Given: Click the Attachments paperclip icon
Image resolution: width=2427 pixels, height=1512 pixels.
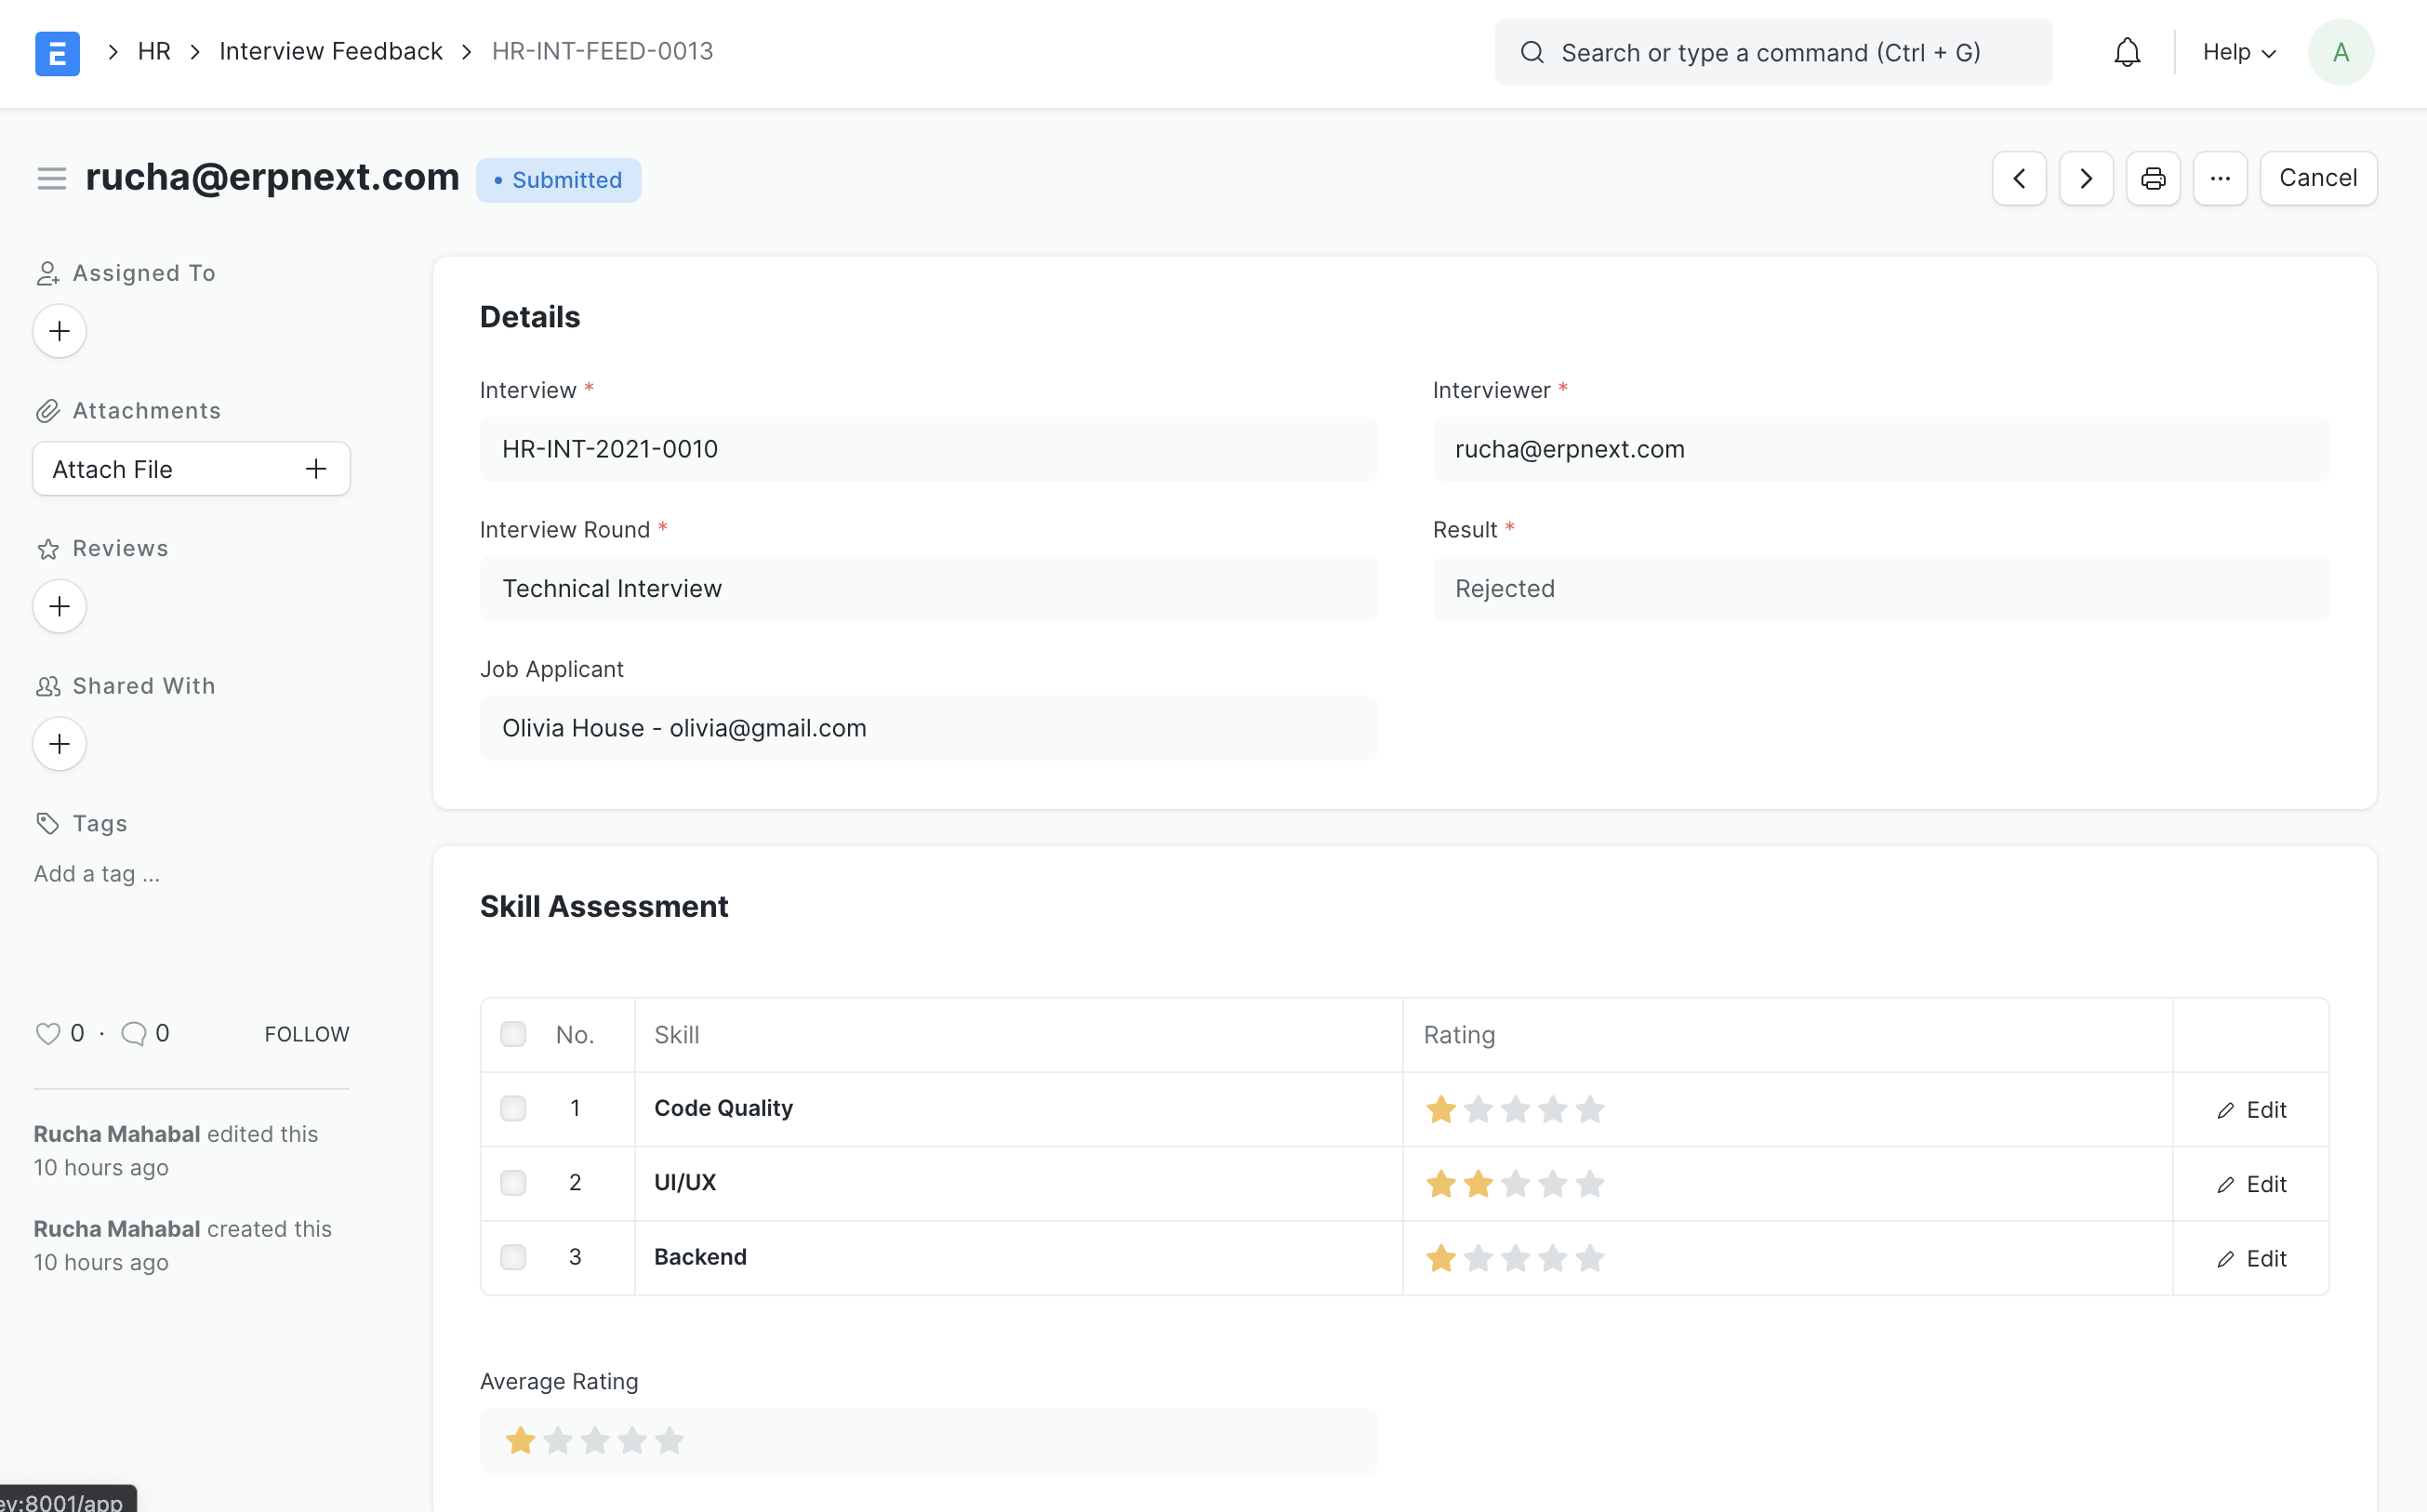Looking at the screenshot, I should tap(48, 411).
